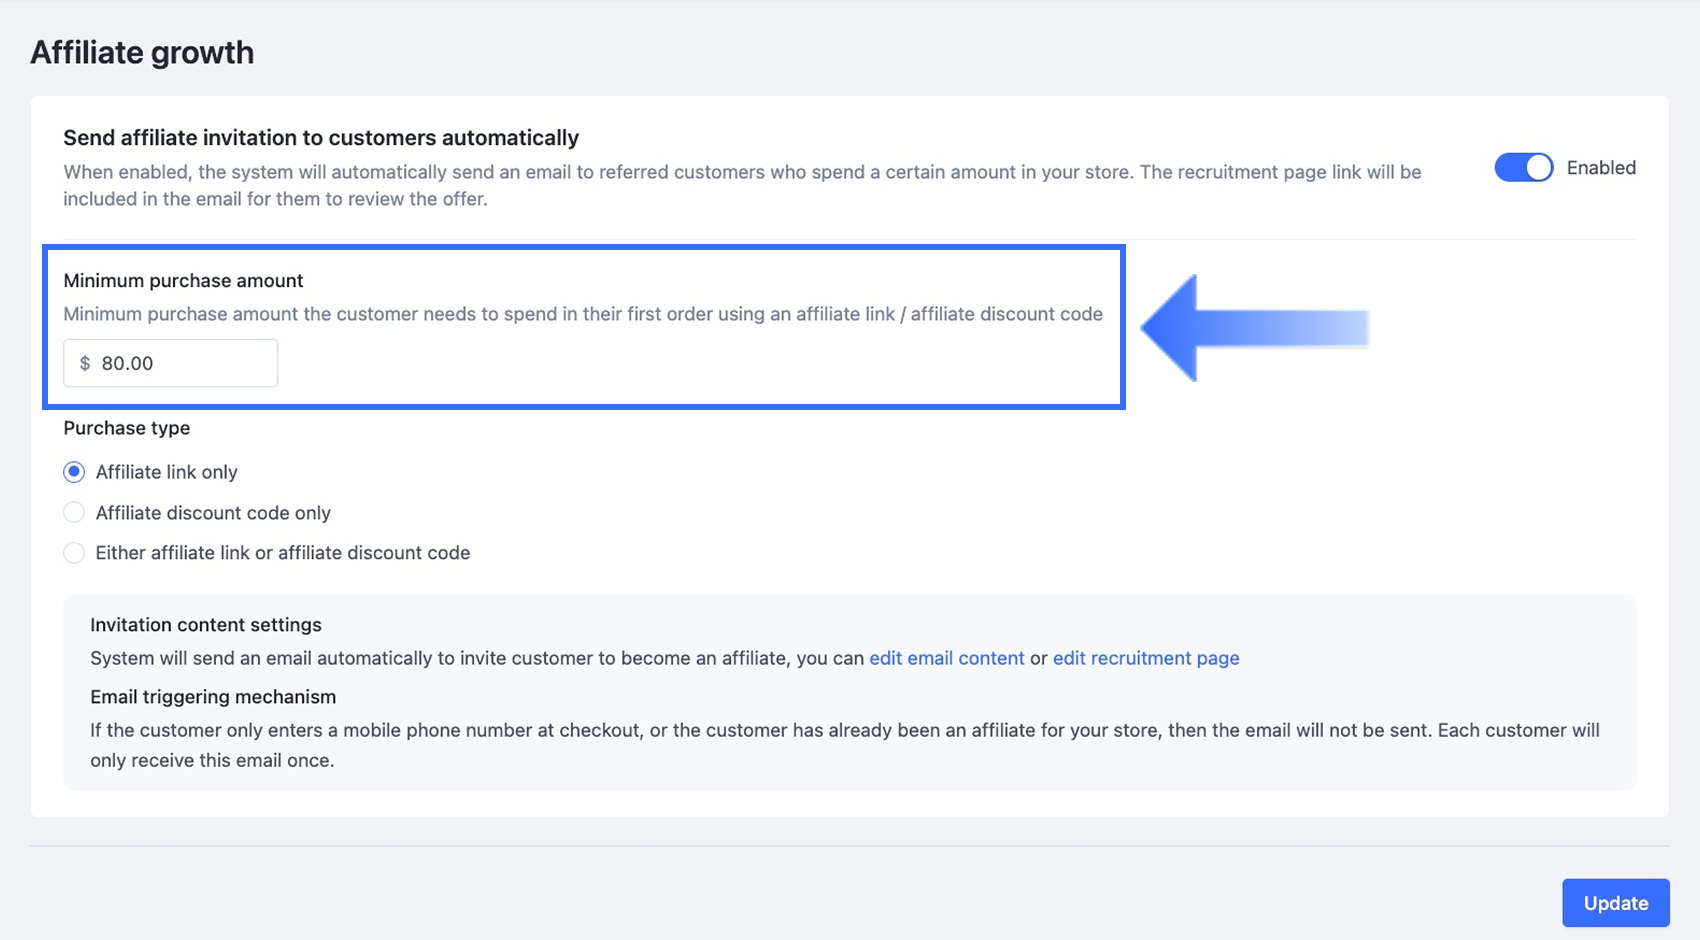
Task: Open the edit email content link
Action: point(947,658)
